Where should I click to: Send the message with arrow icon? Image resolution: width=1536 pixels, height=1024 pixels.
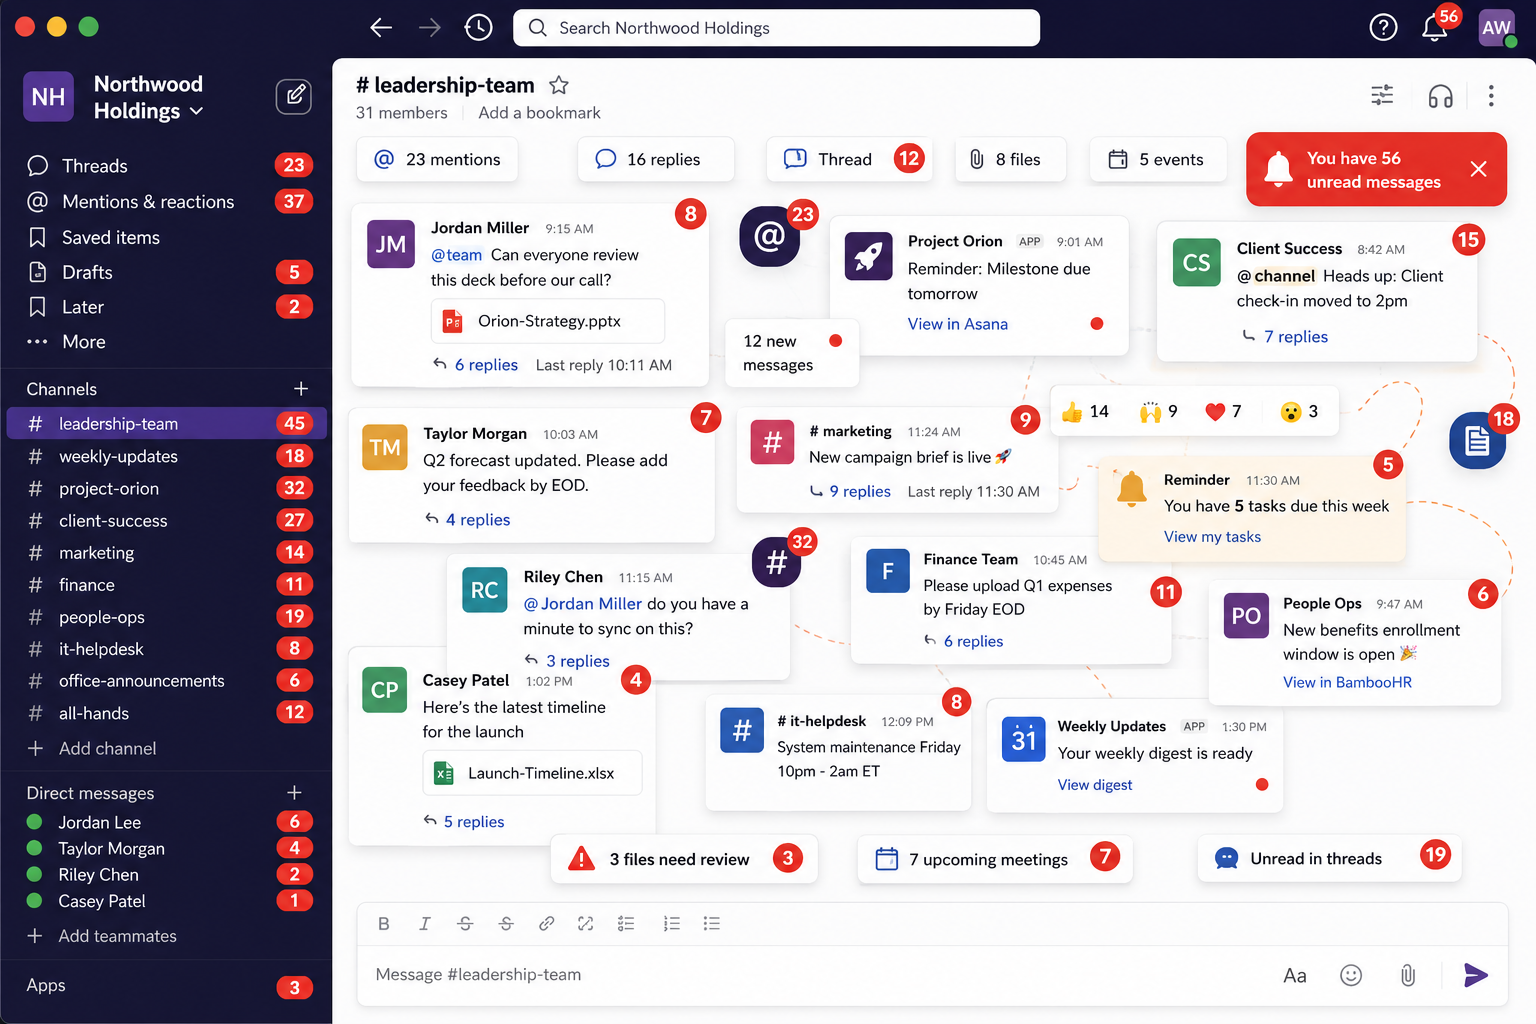[1476, 975]
